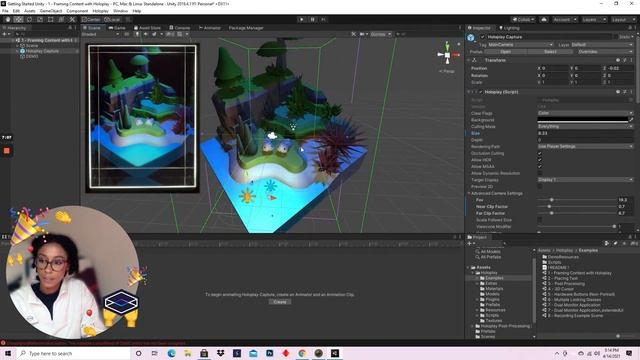The height and width of the screenshot is (360, 640).
Task: Toggle Occlusion Culling checkbox
Action: tap(540, 153)
